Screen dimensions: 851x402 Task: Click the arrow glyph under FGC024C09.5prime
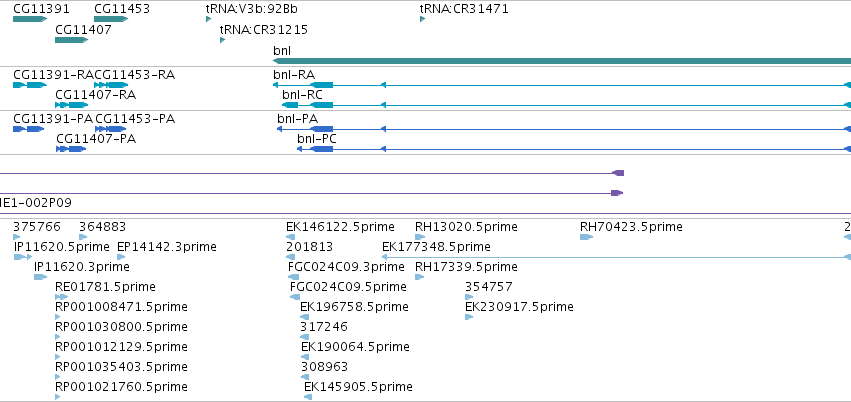[x=295, y=297]
